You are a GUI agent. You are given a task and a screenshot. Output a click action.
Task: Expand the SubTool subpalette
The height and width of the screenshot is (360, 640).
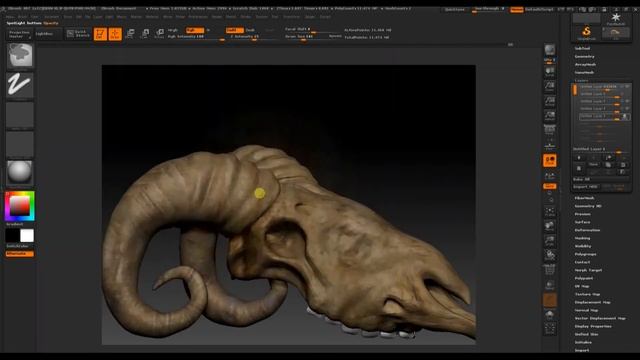pyautogui.click(x=582, y=48)
